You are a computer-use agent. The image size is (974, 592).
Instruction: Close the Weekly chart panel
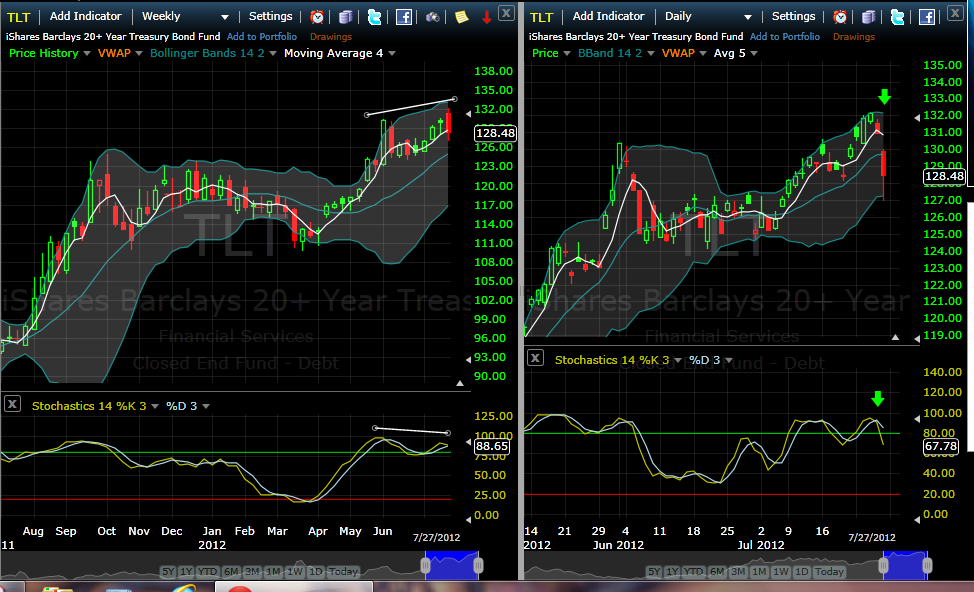coord(506,12)
